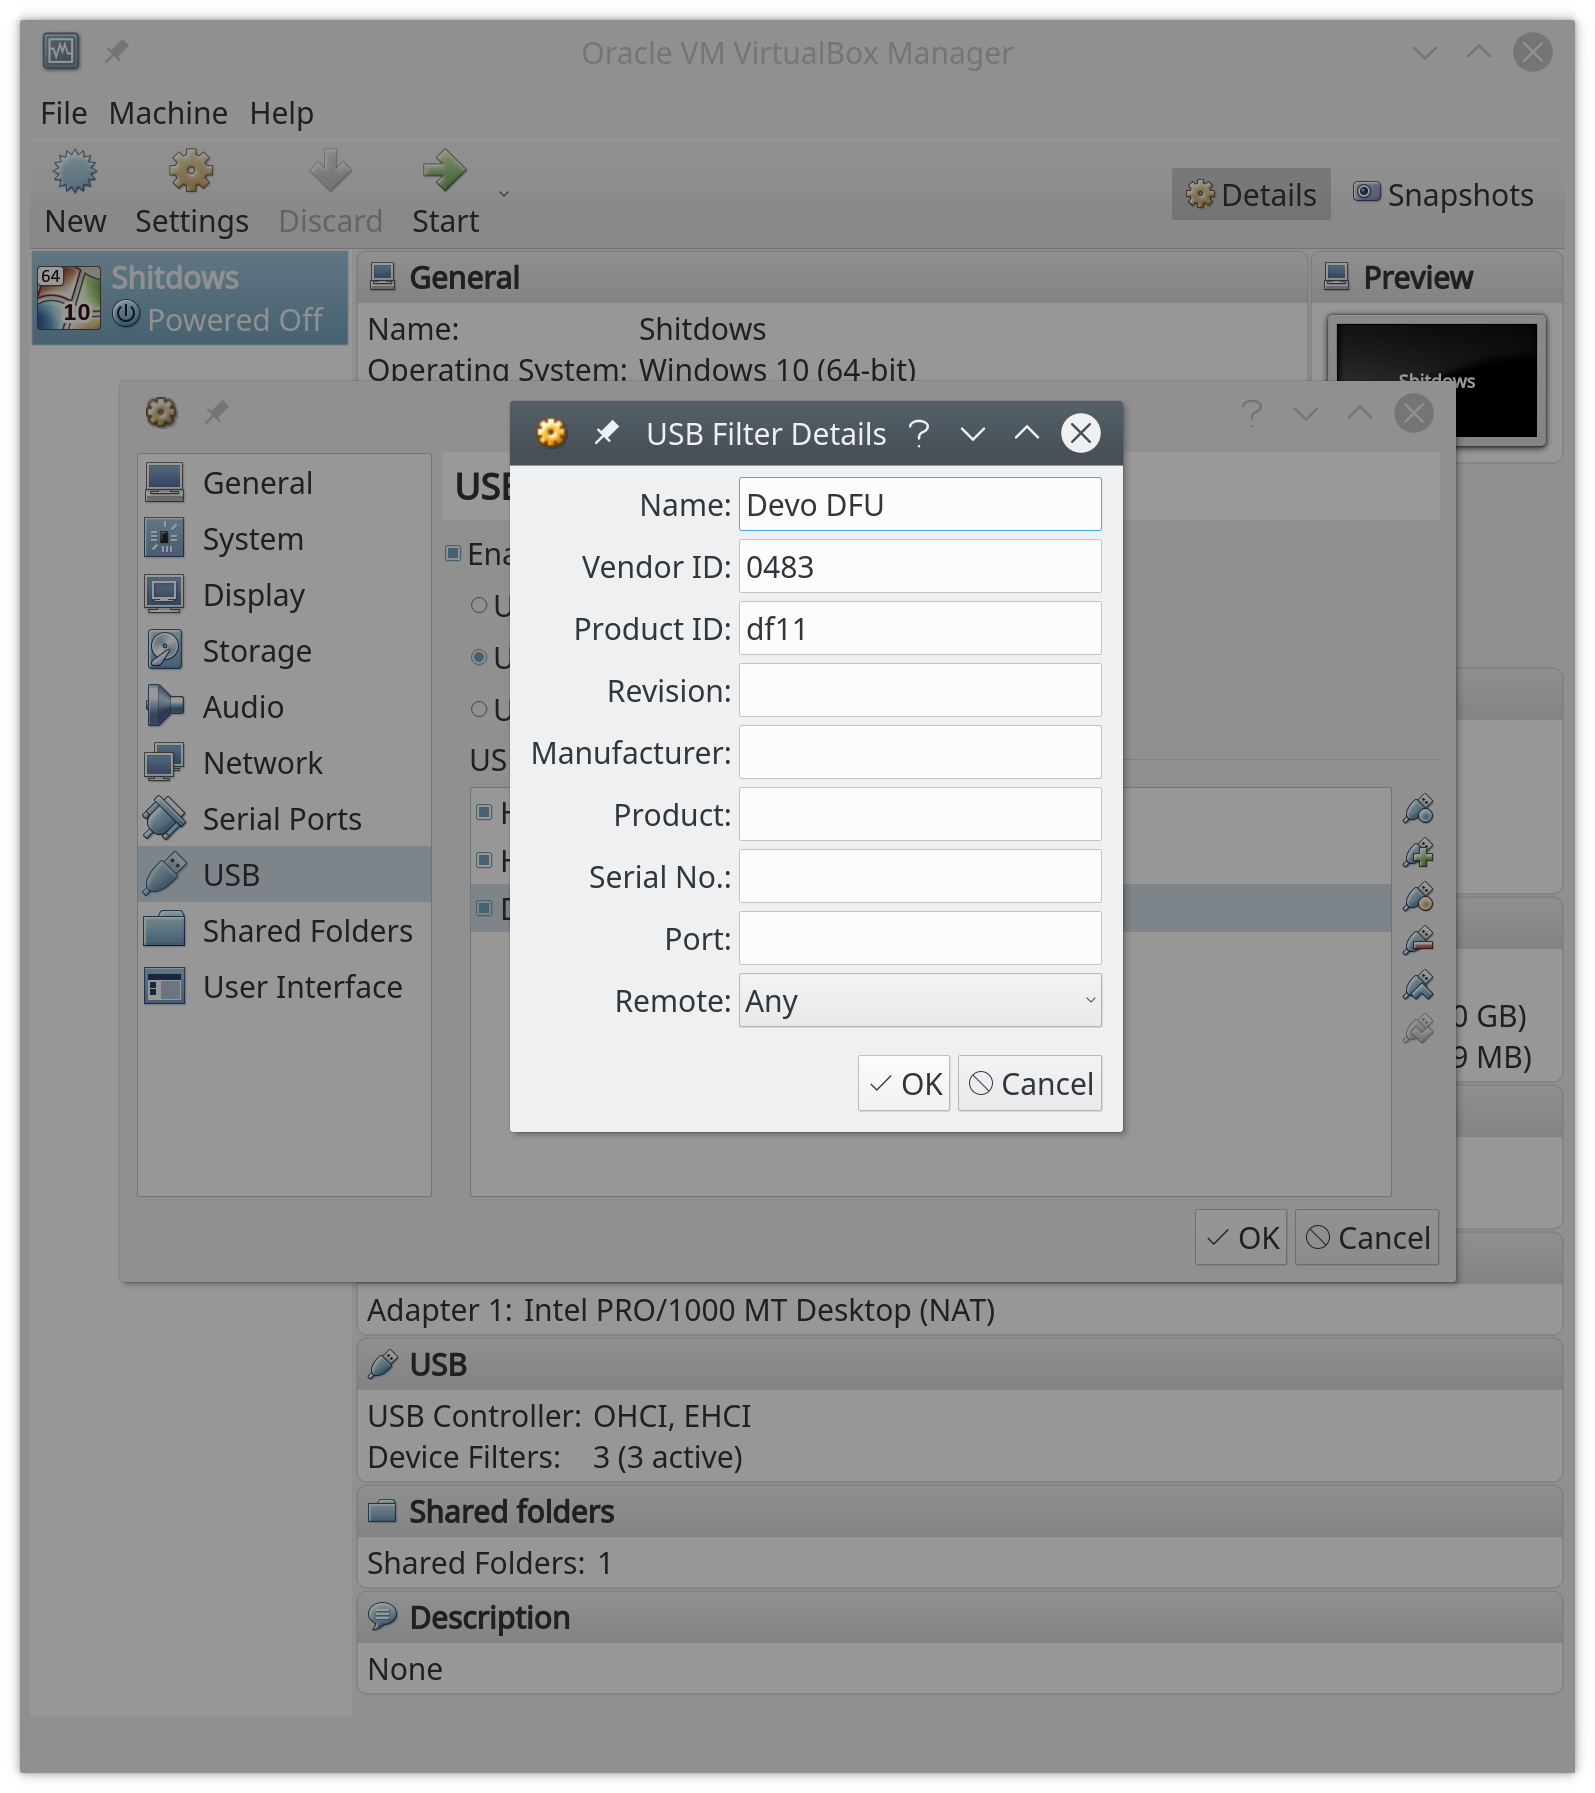
Task: Toggle the Enable USB Controller checkbox
Action: pos(453,553)
